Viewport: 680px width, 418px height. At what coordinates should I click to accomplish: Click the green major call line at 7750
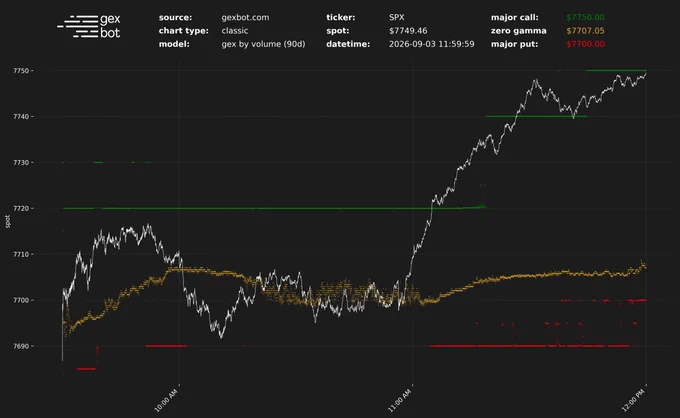[x=616, y=70]
